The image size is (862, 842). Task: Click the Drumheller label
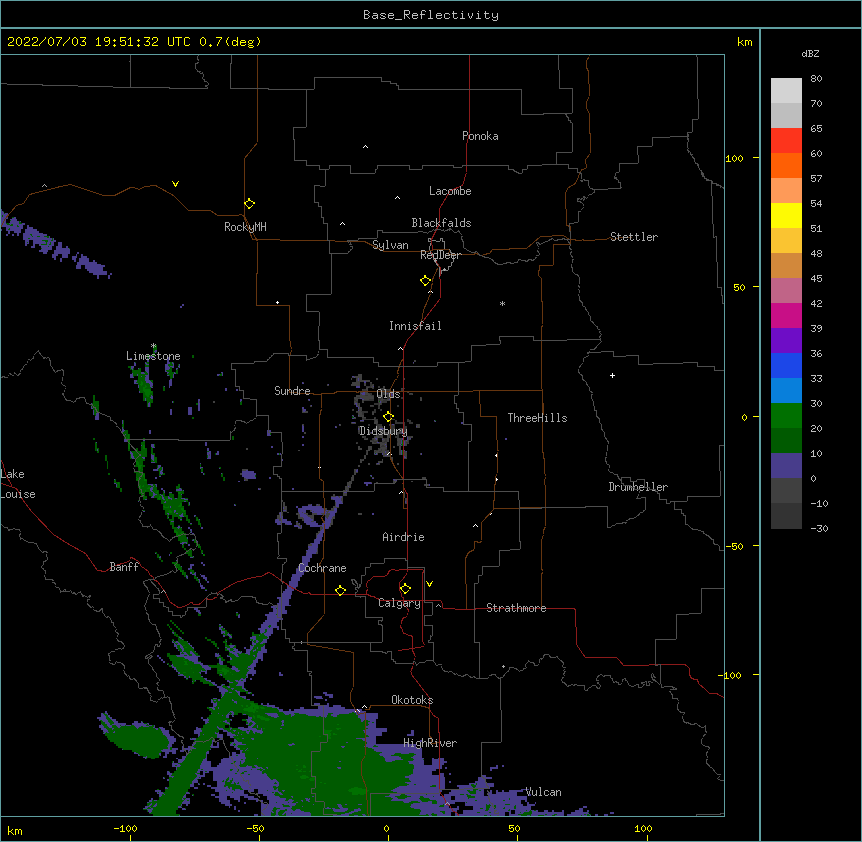click(638, 487)
